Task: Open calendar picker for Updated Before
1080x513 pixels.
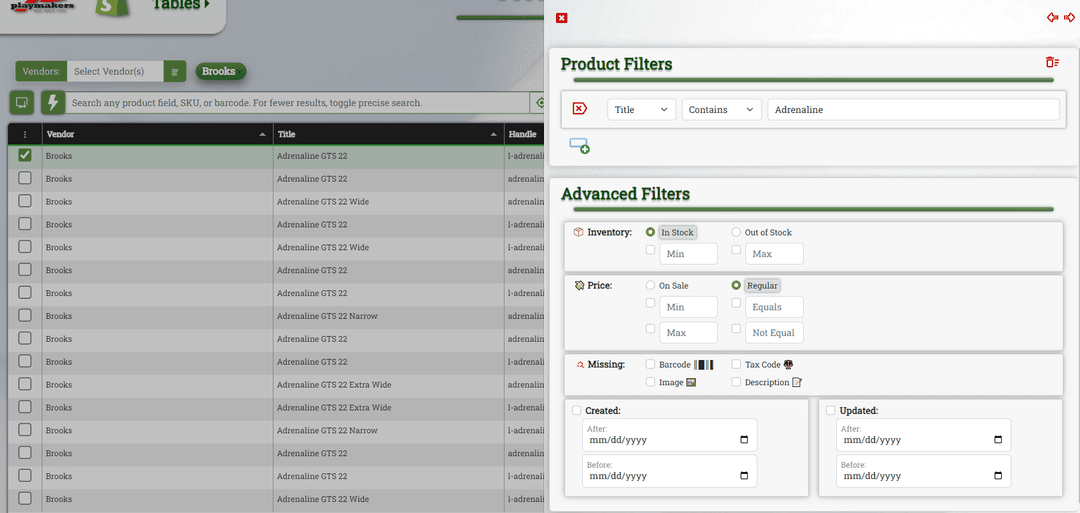Action: (x=998, y=476)
